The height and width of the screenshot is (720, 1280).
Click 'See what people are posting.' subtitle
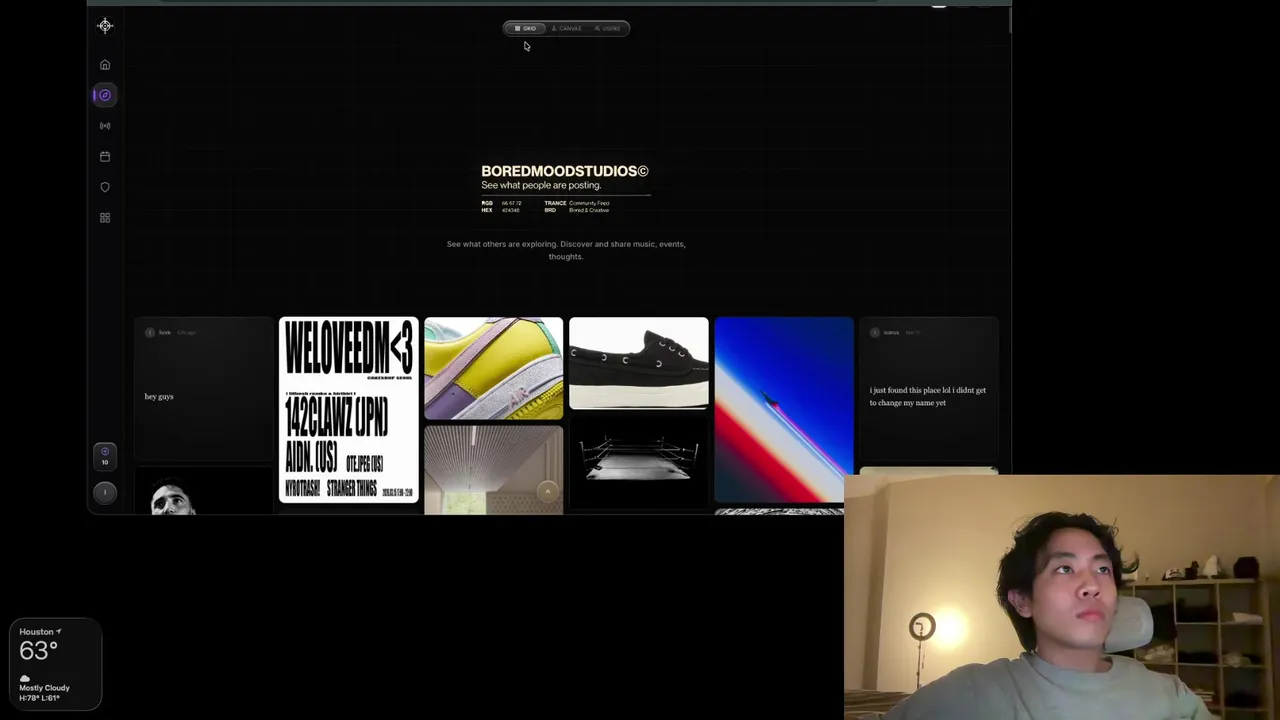coord(541,185)
